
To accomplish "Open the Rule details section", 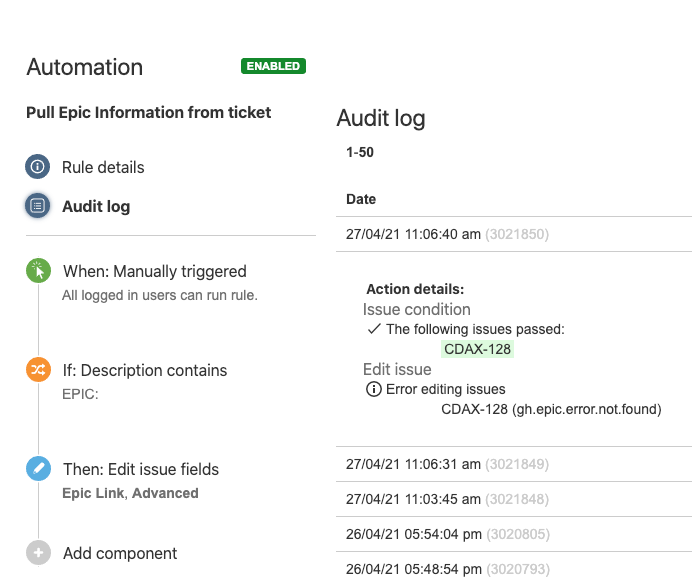I will pyautogui.click(x=103, y=167).
